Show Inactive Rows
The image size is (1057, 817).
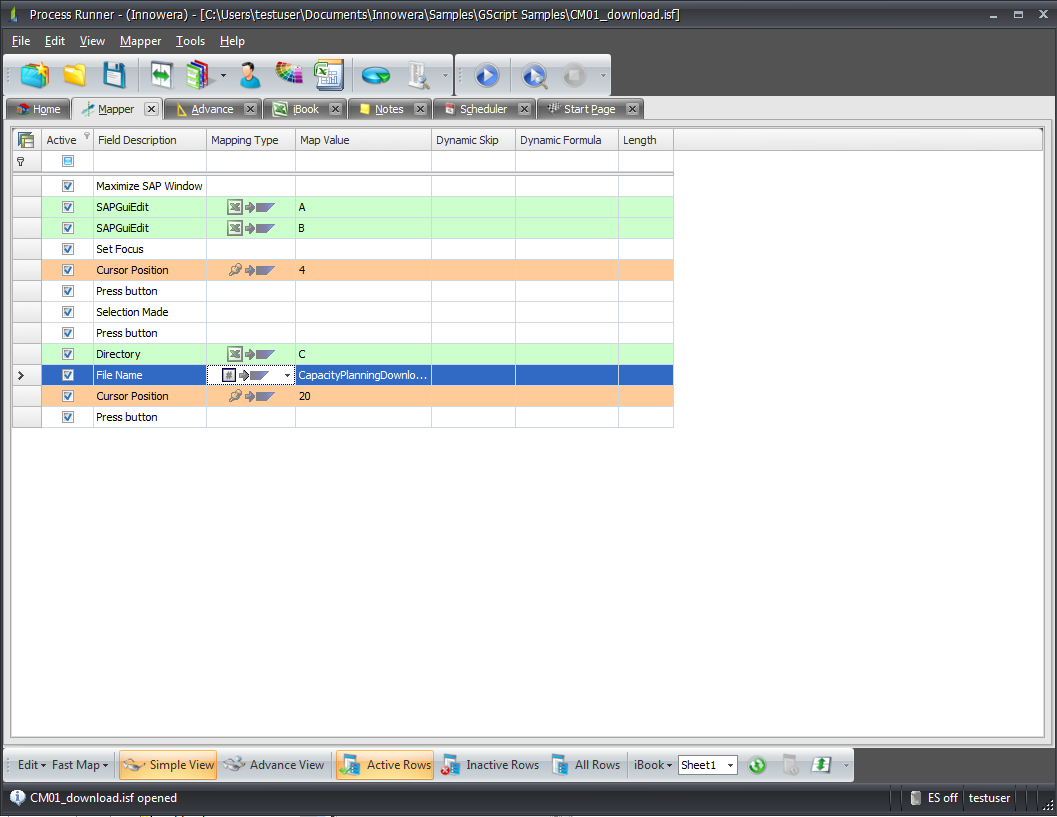pos(491,765)
